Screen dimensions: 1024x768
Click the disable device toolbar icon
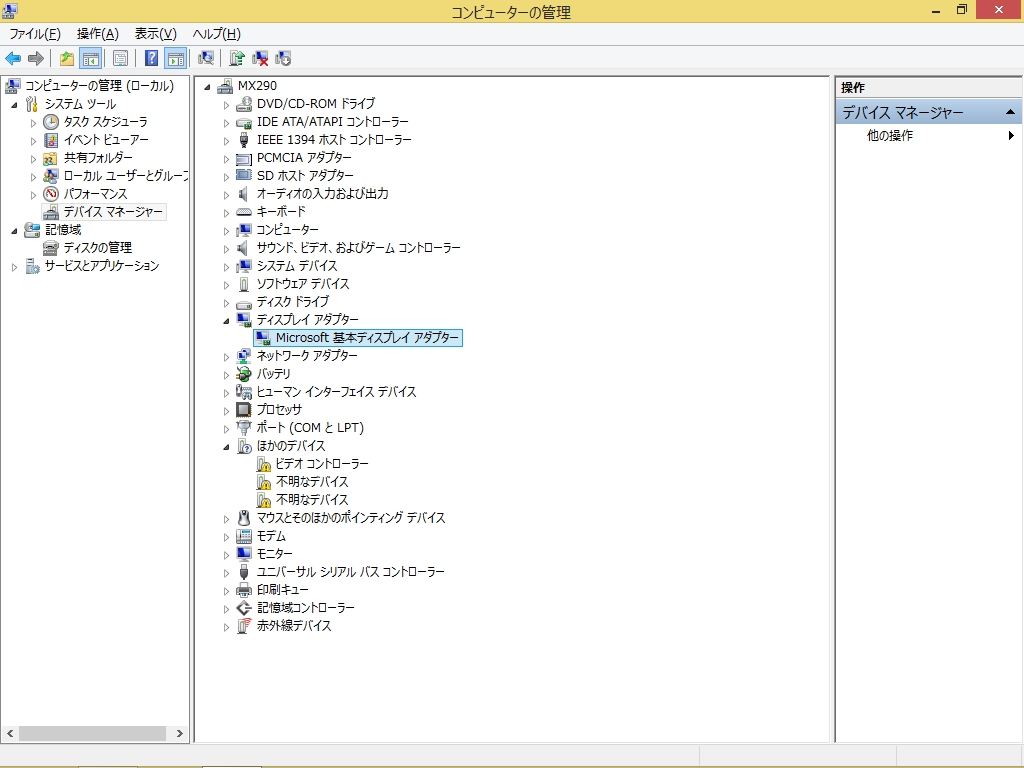point(283,59)
